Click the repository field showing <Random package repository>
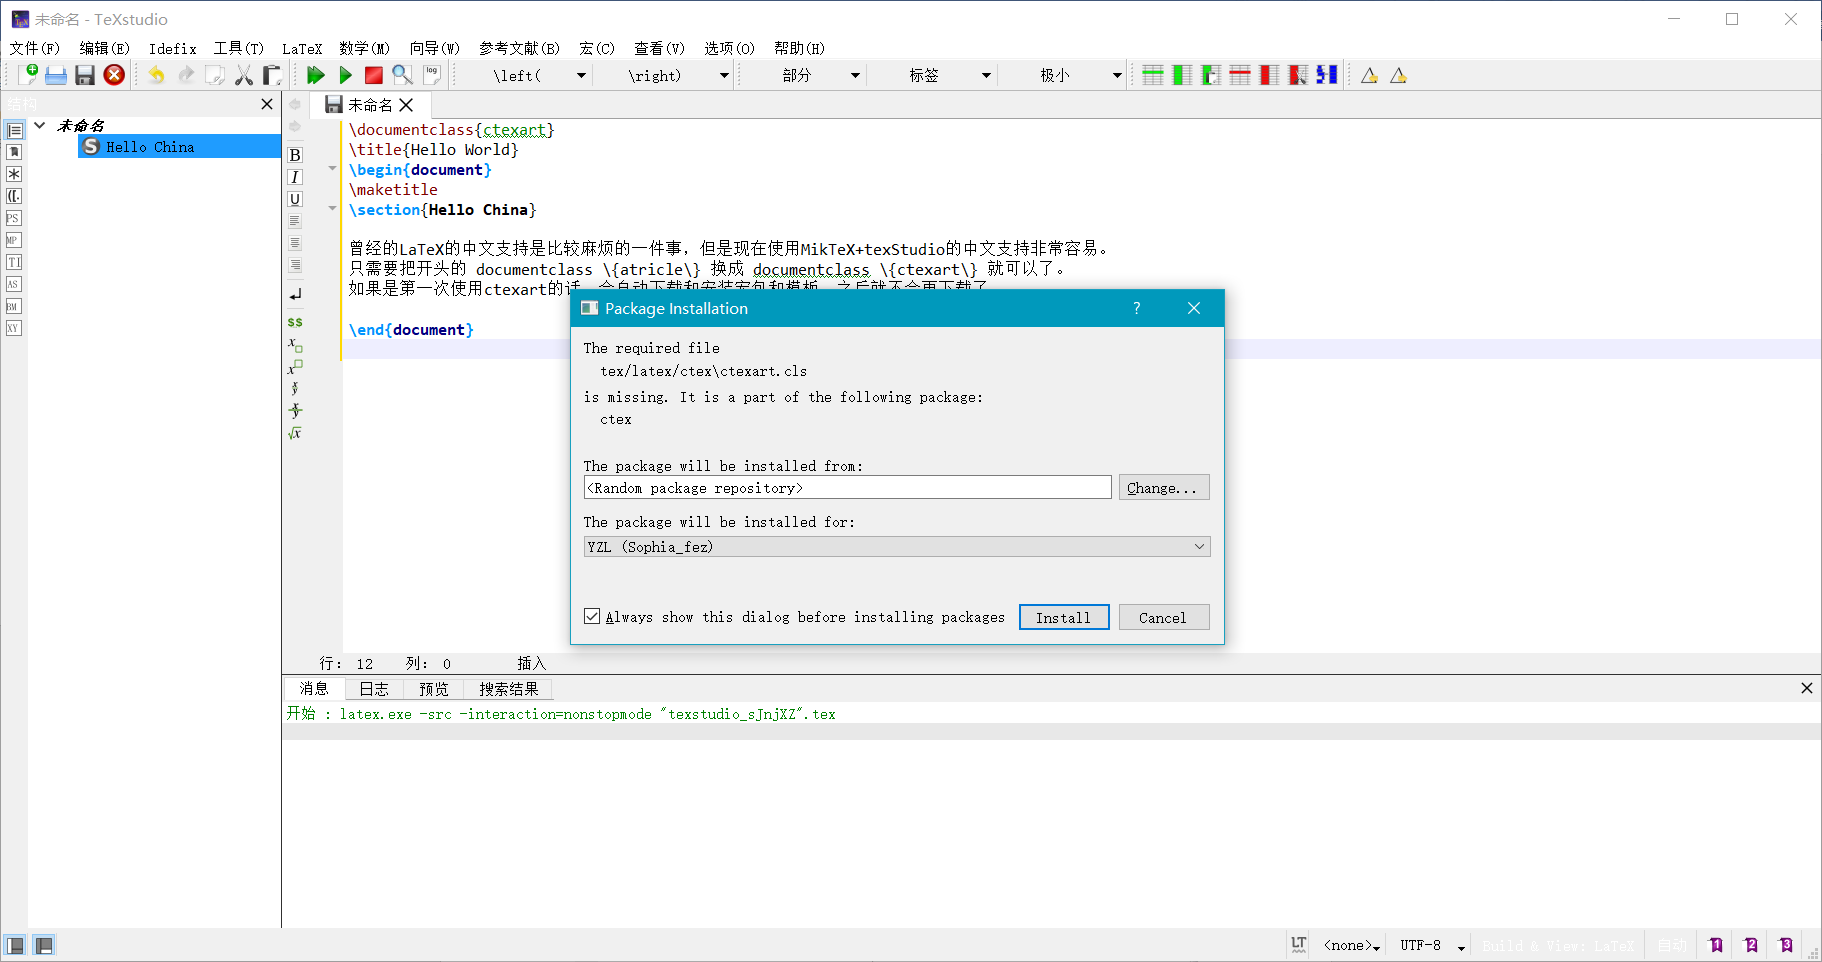 846,487
